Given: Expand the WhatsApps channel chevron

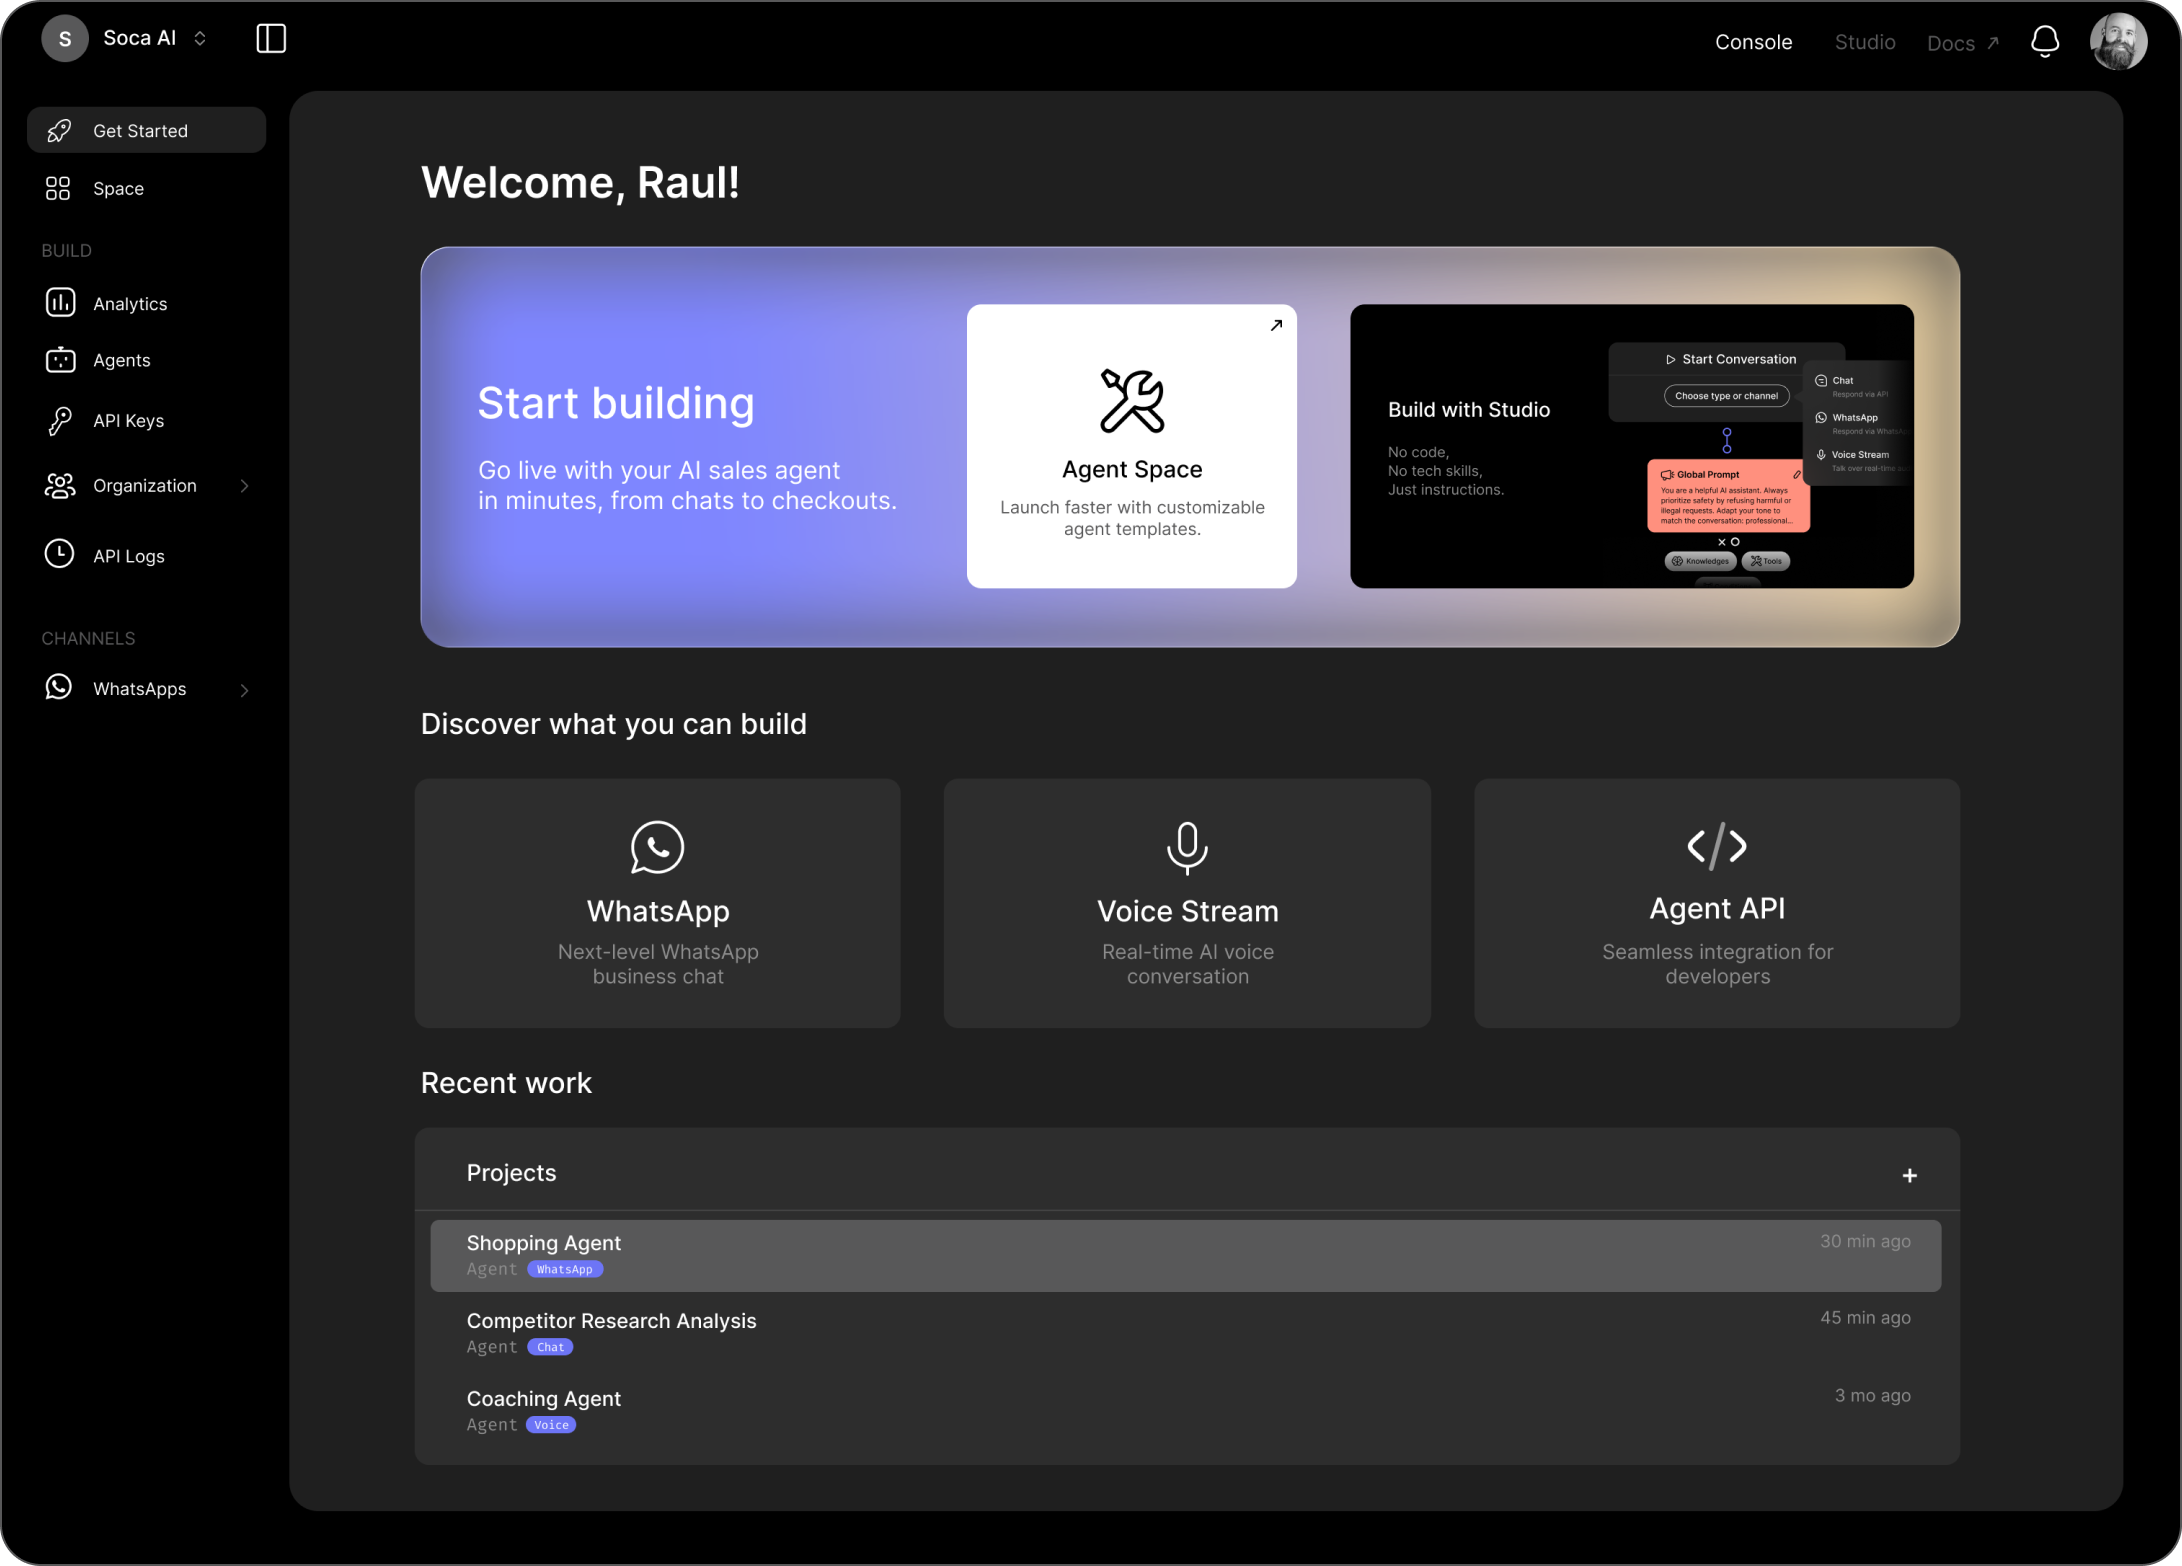Looking at the screenshot, I should click(x=244, y=690).
